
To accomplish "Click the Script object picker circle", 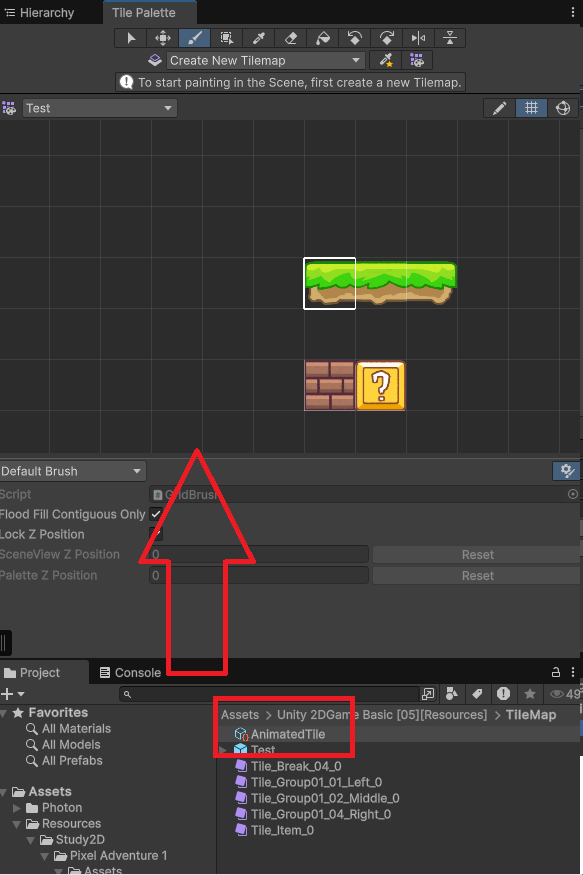I will (572, 494).
